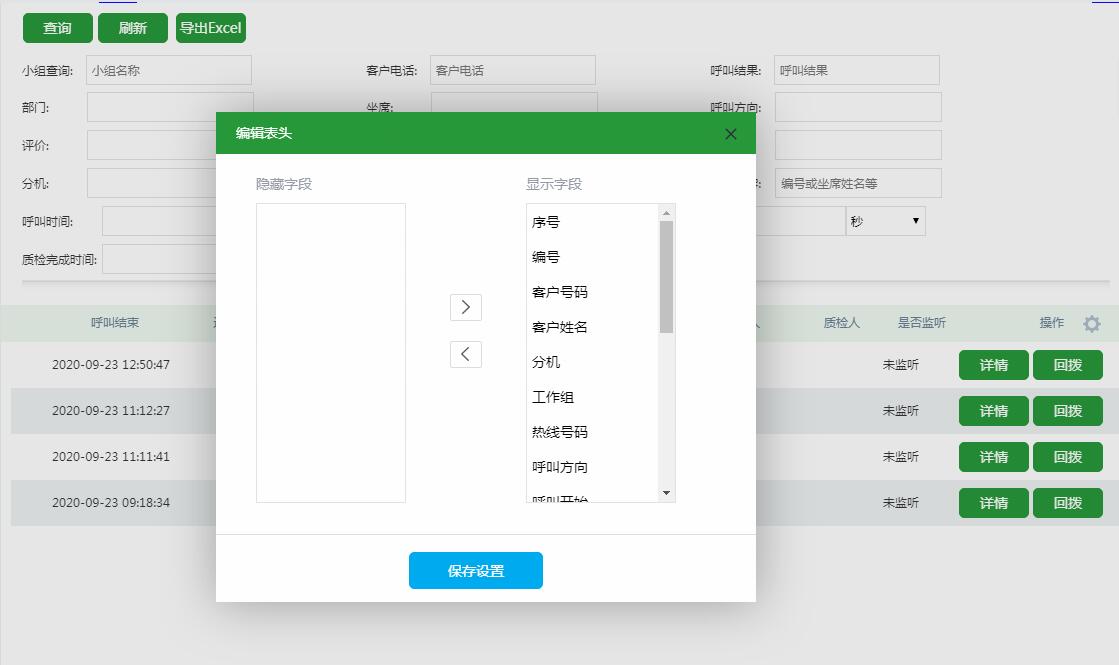Click the 查询 query button
Screen dimensions: 1119x665
[57, 28]
